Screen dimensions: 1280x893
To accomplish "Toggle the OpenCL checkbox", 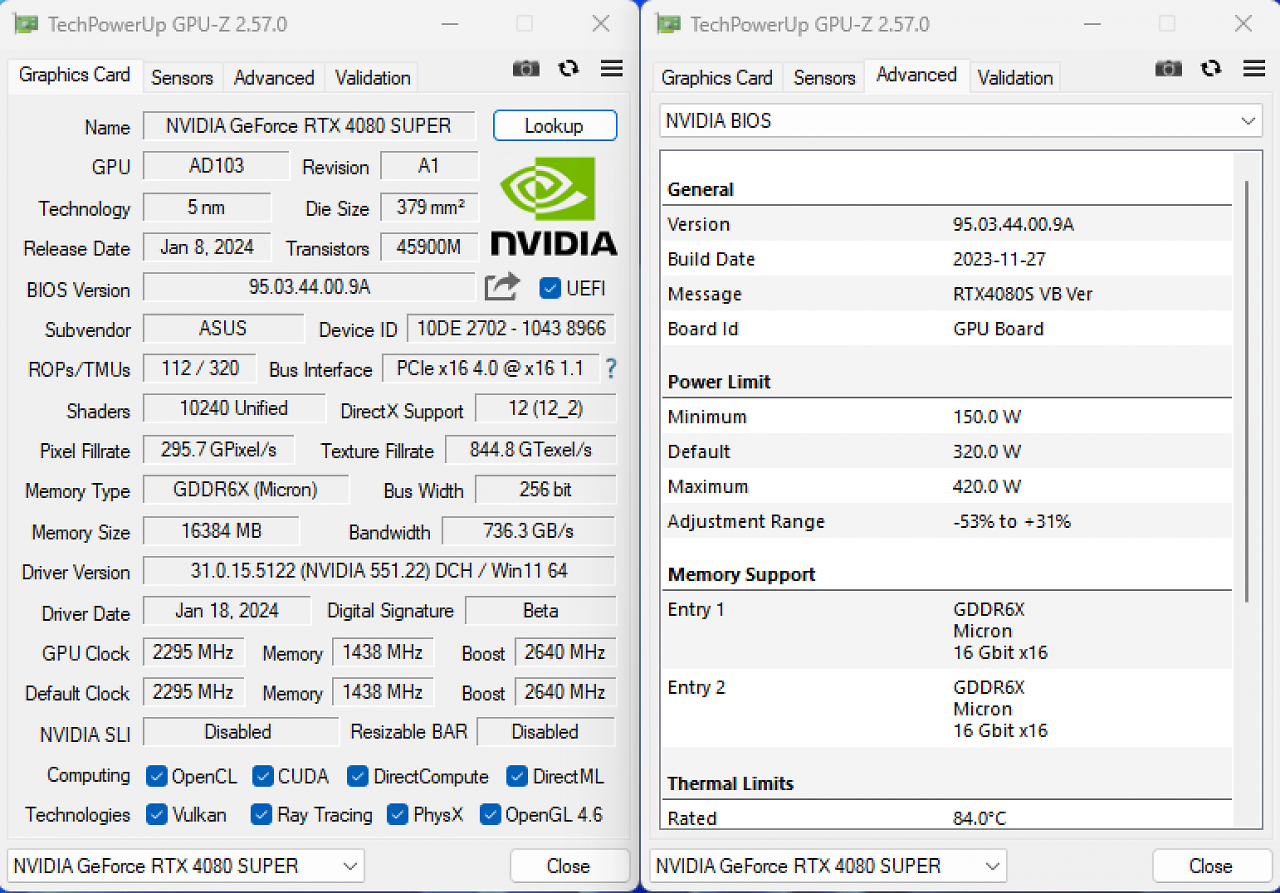I will (x=156, y=776).
